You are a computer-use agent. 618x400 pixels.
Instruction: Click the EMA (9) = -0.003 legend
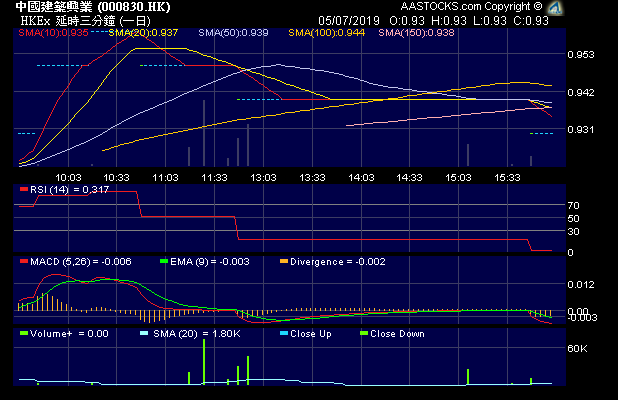click(210, 262)
